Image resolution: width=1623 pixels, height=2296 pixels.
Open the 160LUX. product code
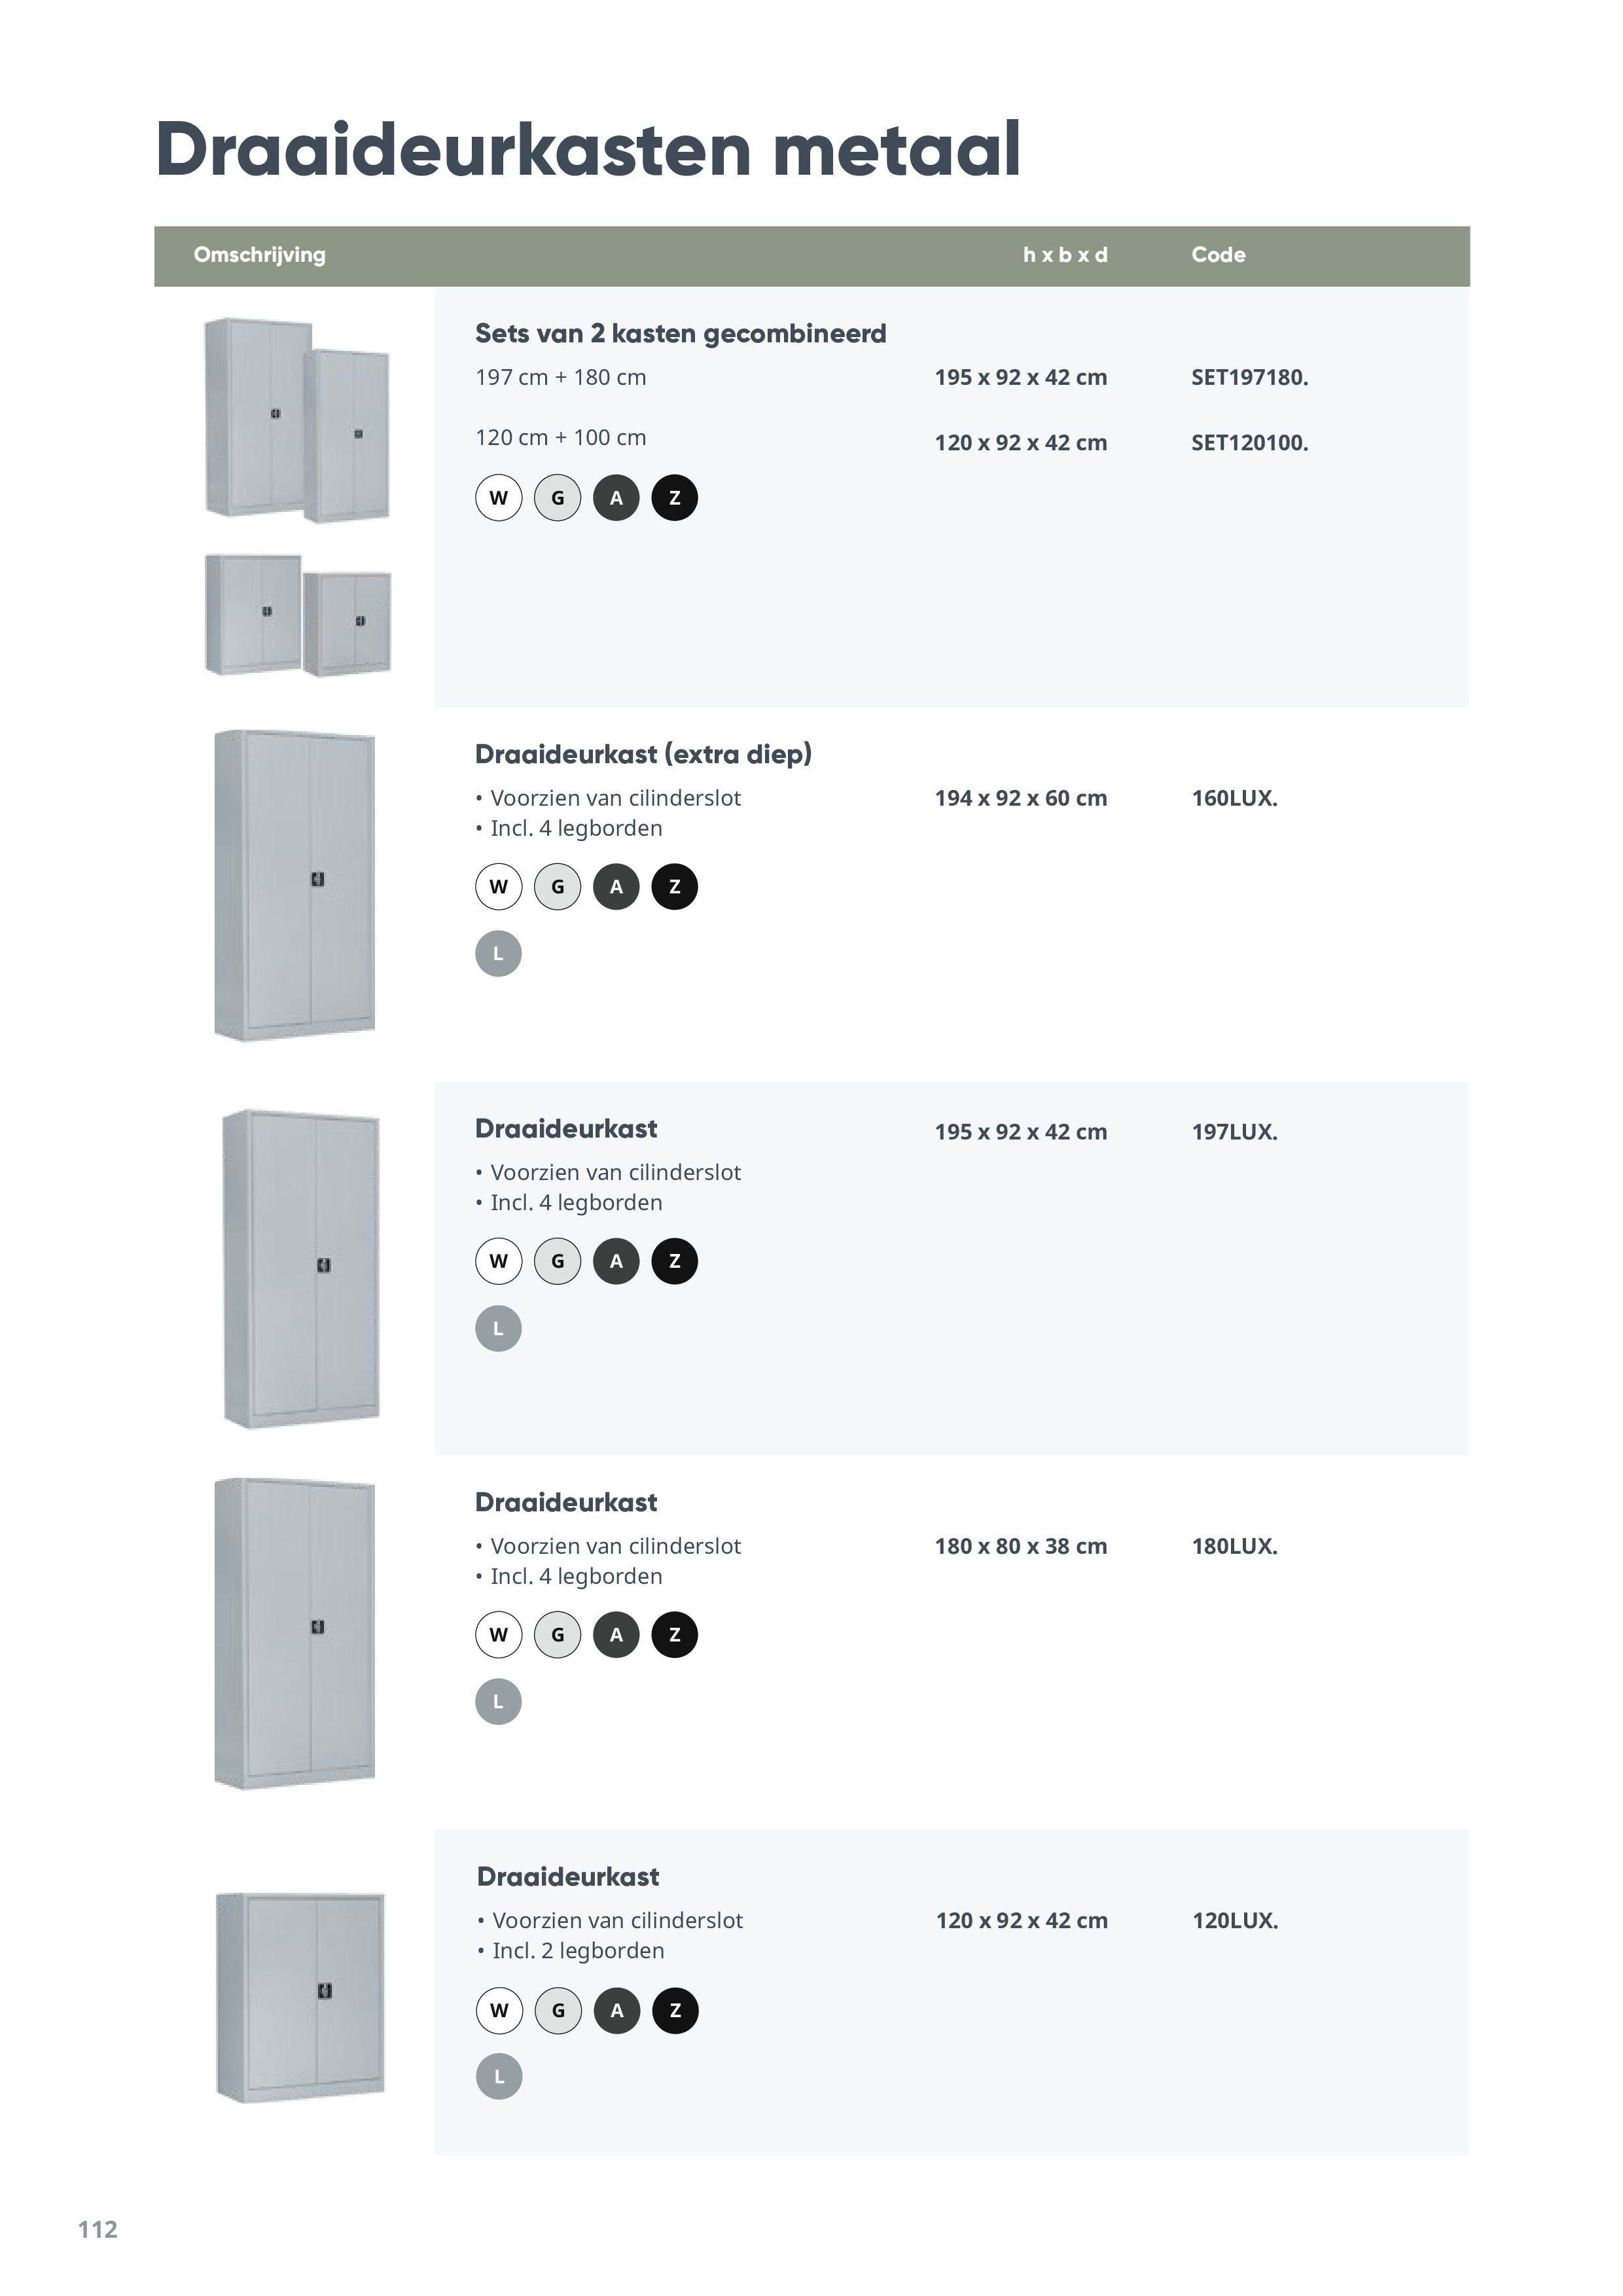[1234, 799]
